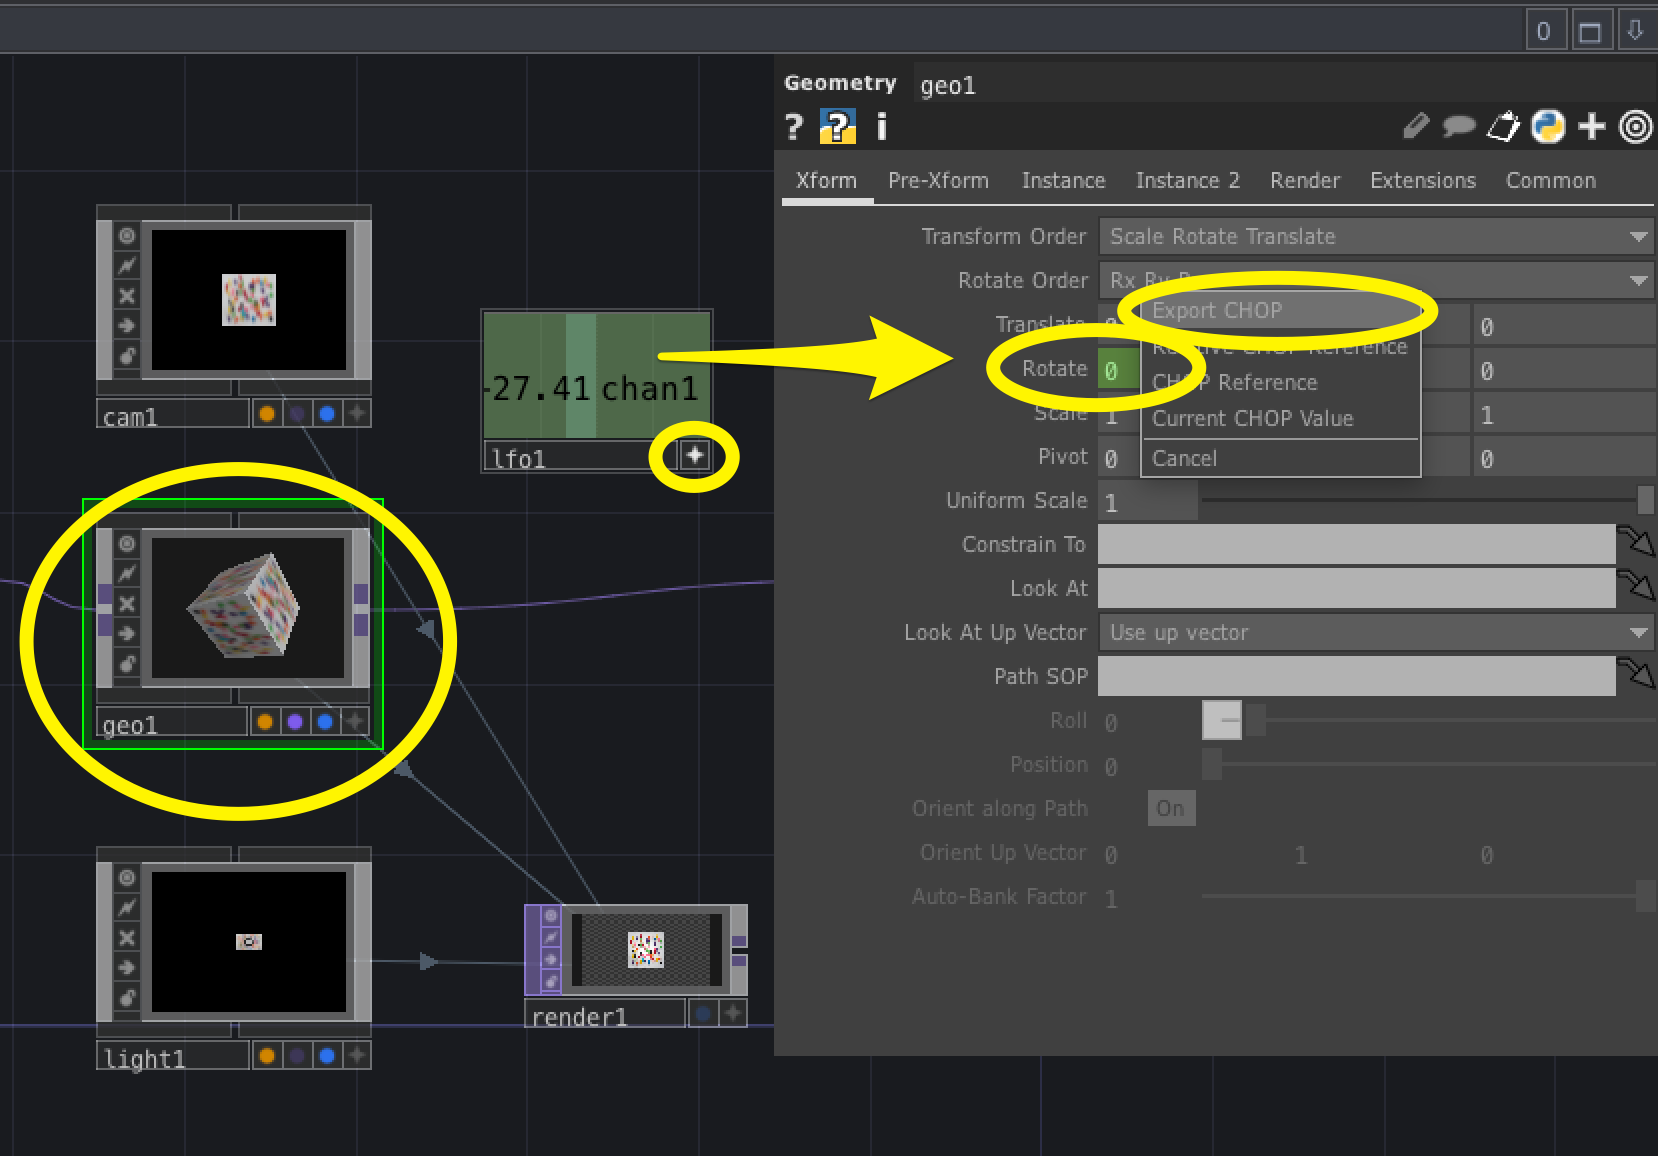The image size is (1658, 1156).
Task: Click the plus icon in geo1 parameter header
Action: 1590,126
